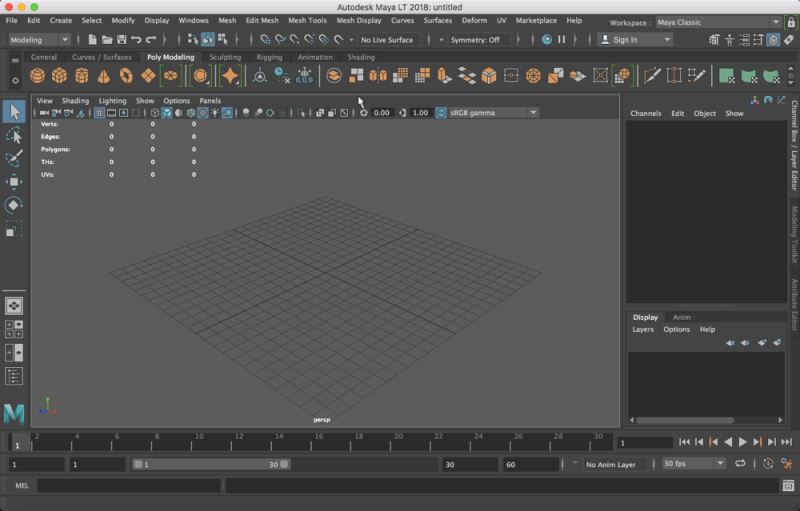Click the Delete History shelf icon
Screen dimensions: 800x511
tap(282, 76)
